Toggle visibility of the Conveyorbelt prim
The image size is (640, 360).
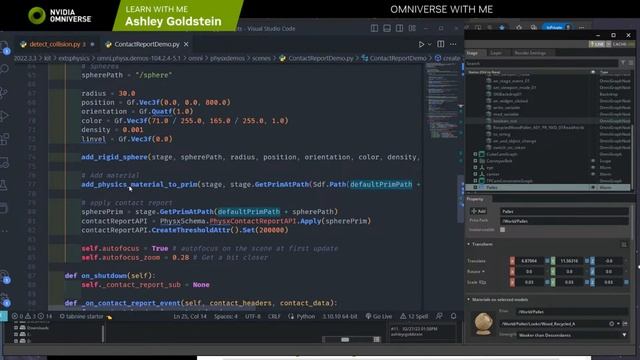593,161
